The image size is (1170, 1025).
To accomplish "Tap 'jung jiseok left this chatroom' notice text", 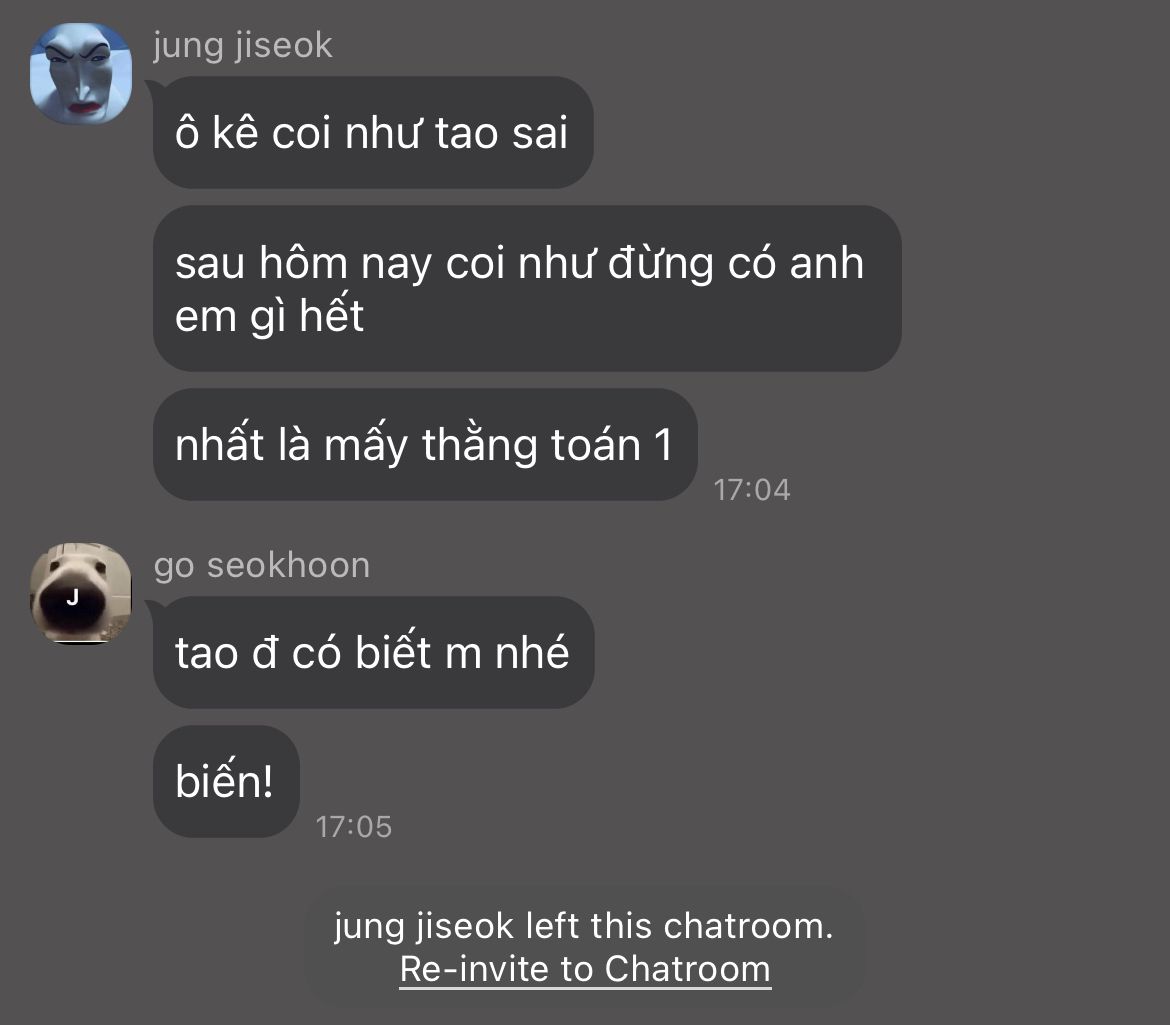I will click(x=584, y=926).
